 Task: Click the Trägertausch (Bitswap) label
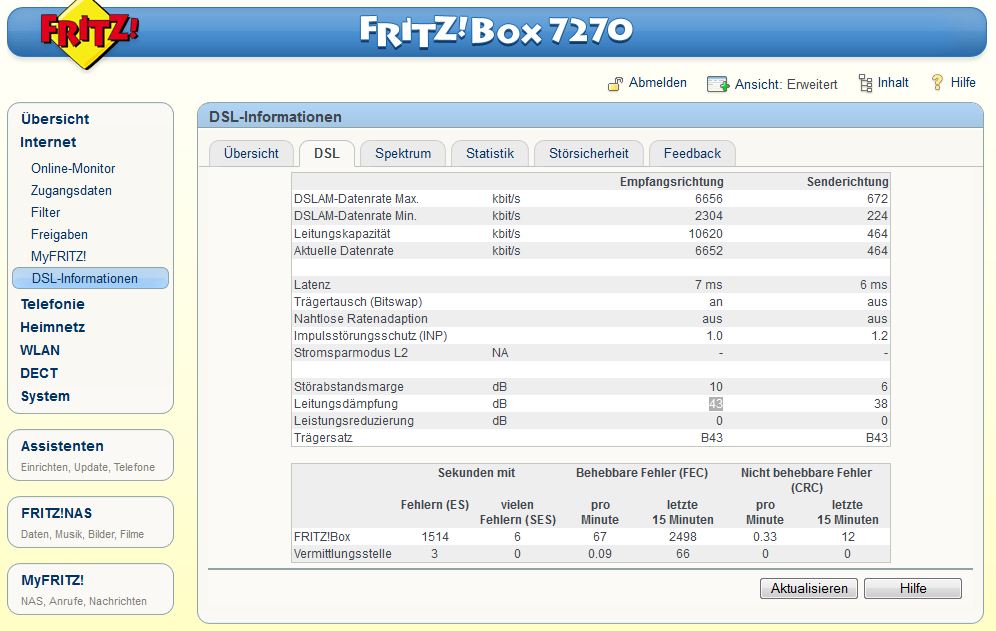(x=358, y=302)
